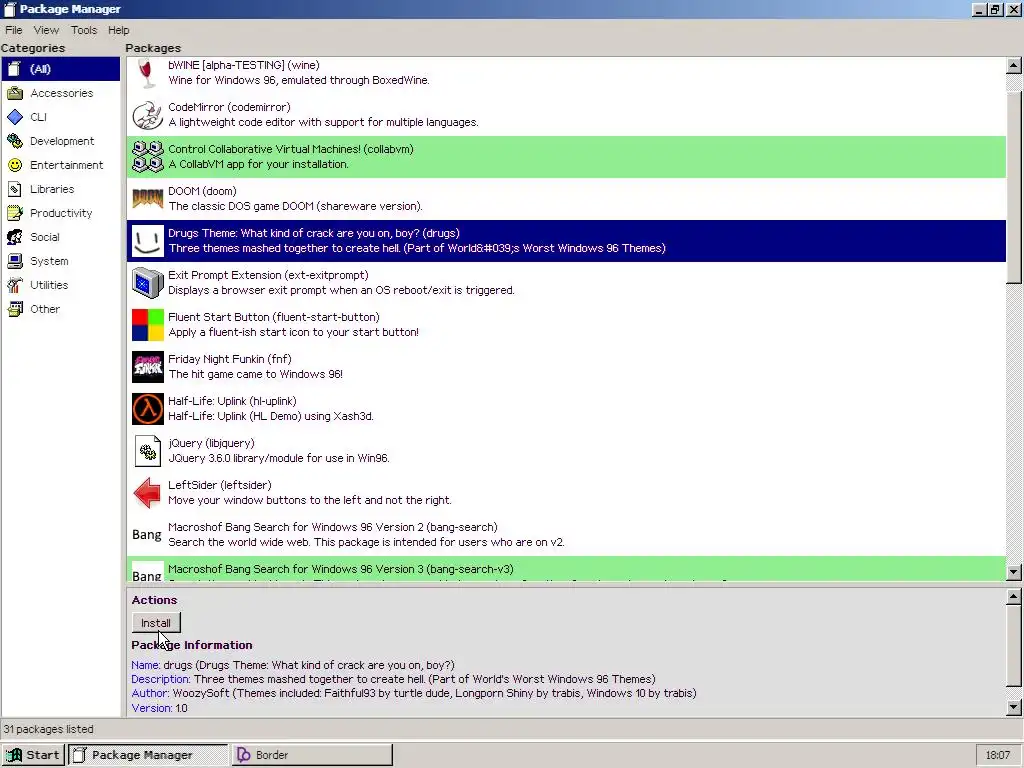This screenshot has width=1024, height=768.
Task: Select the Libraries category icon
Action: coord(14,189)
